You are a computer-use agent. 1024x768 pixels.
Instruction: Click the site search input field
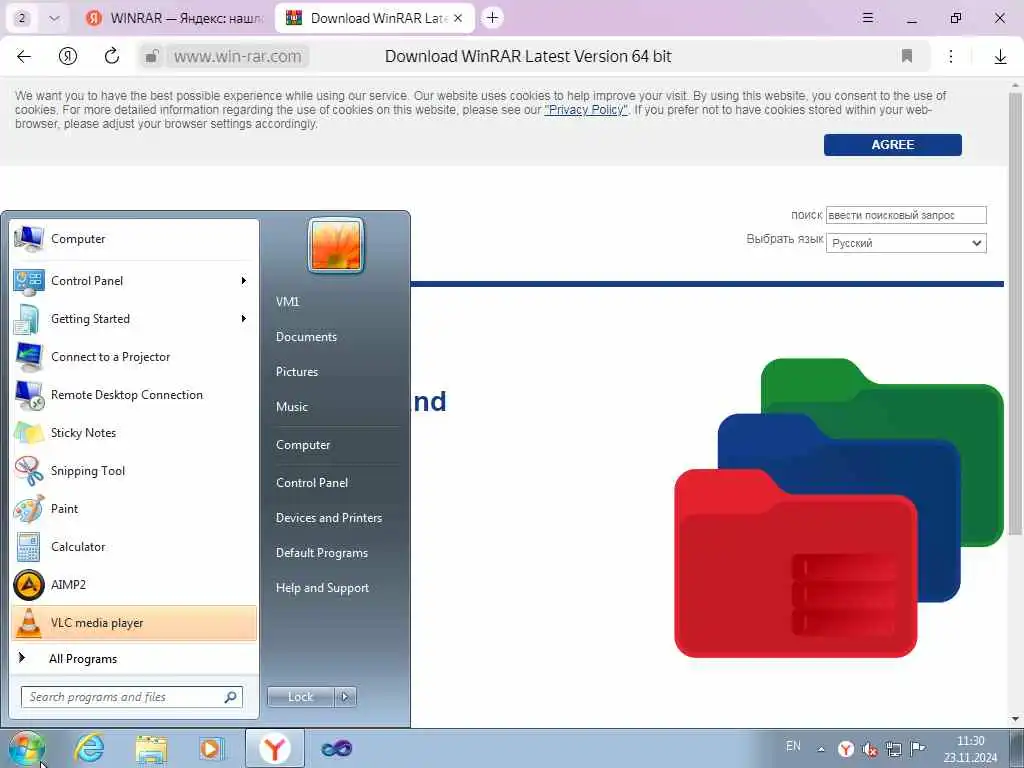click(x=906, y=215)
